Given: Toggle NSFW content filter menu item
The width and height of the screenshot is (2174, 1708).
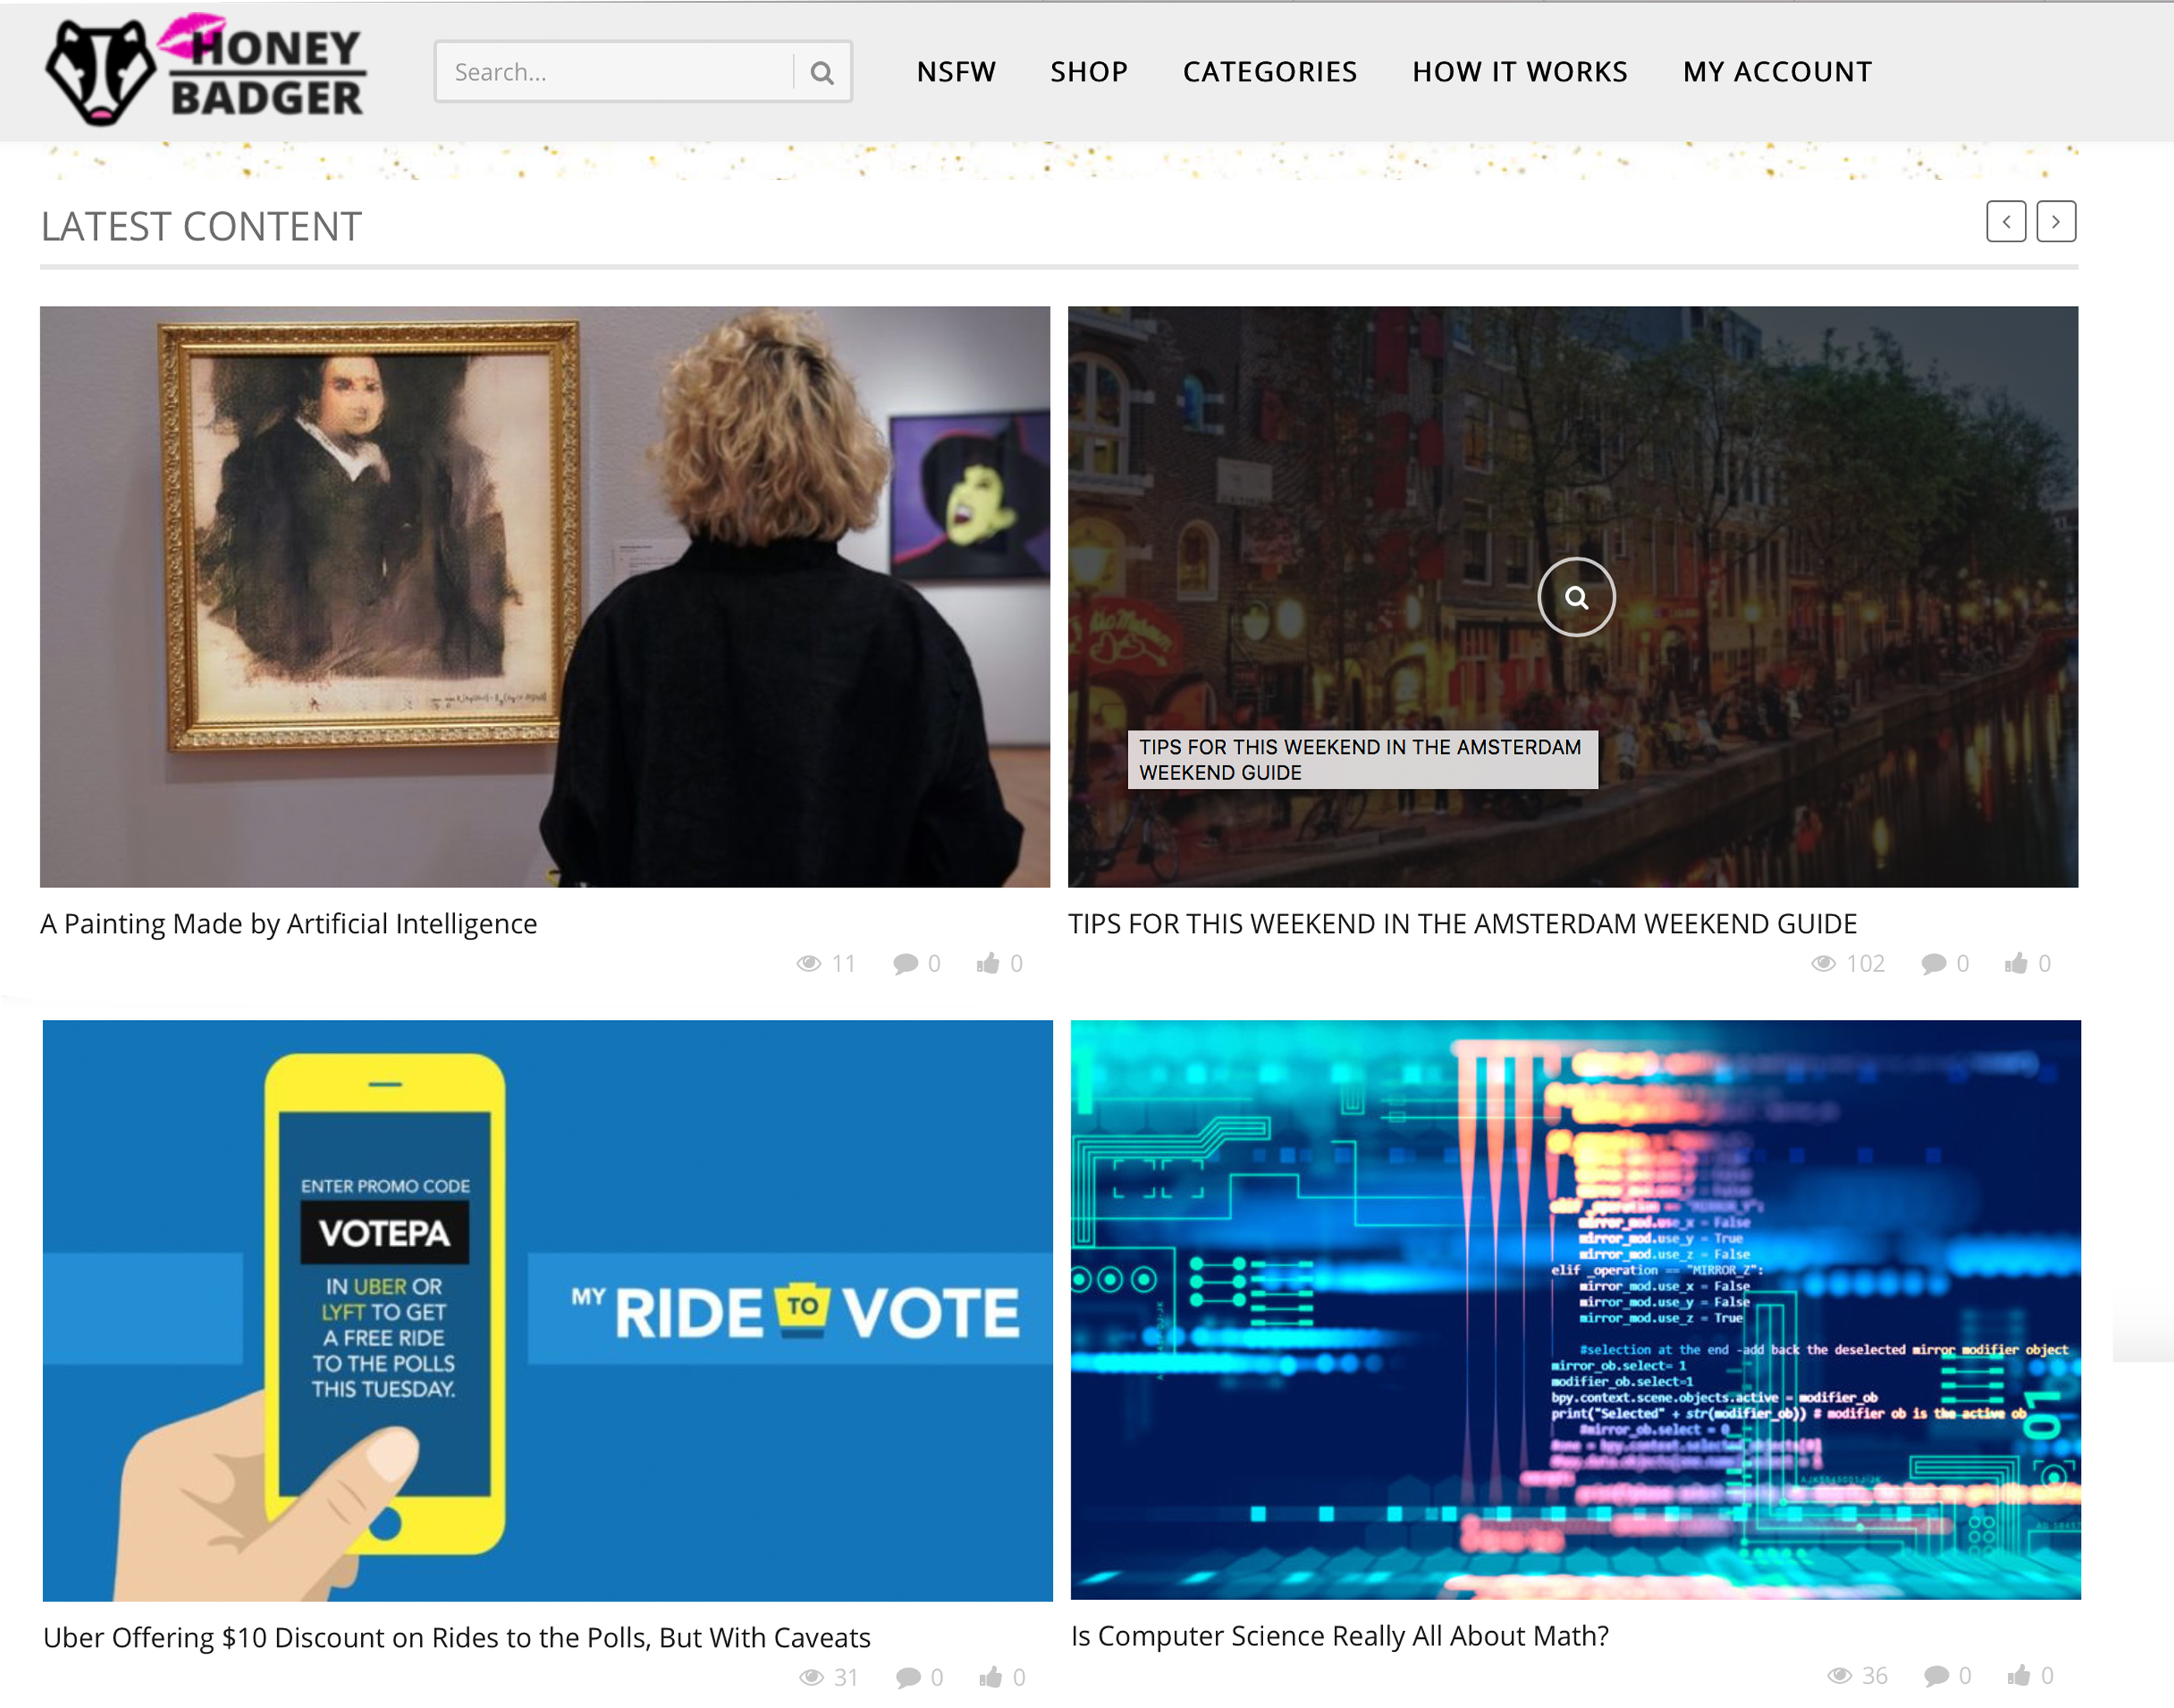Looking at the screenshot, I should pos(955,71).
